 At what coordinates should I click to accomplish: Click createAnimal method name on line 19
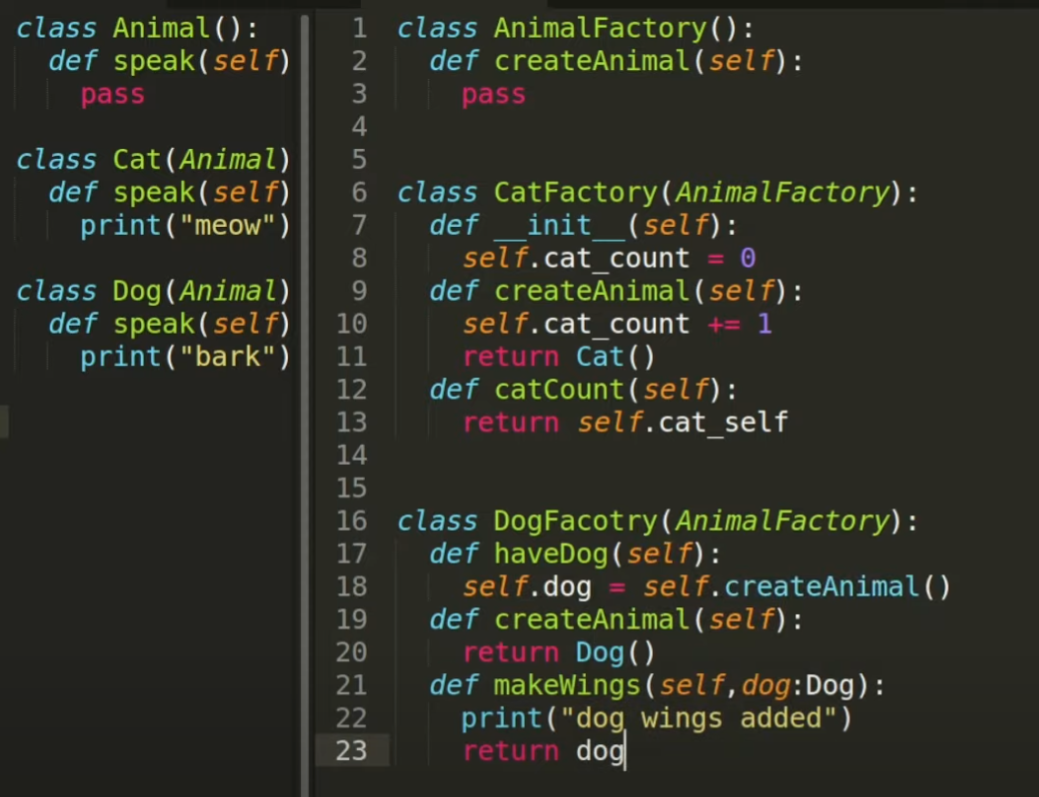click(x=592, y=620)
